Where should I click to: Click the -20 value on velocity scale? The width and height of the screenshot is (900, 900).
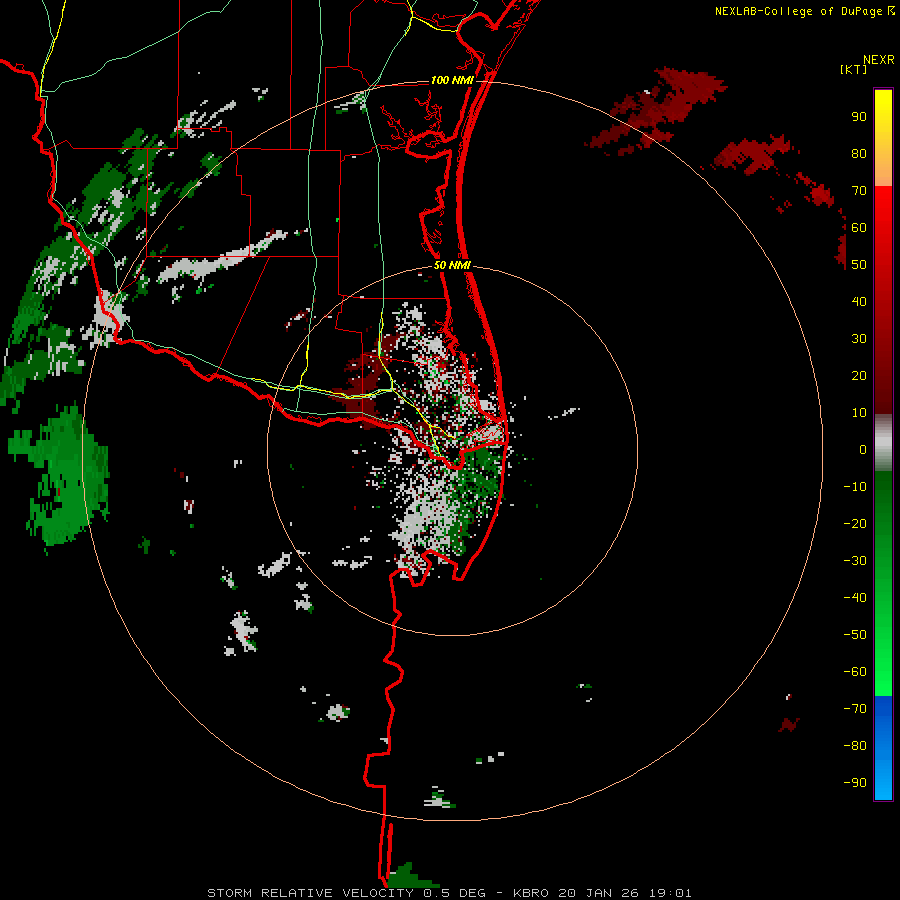coord(855,523)
